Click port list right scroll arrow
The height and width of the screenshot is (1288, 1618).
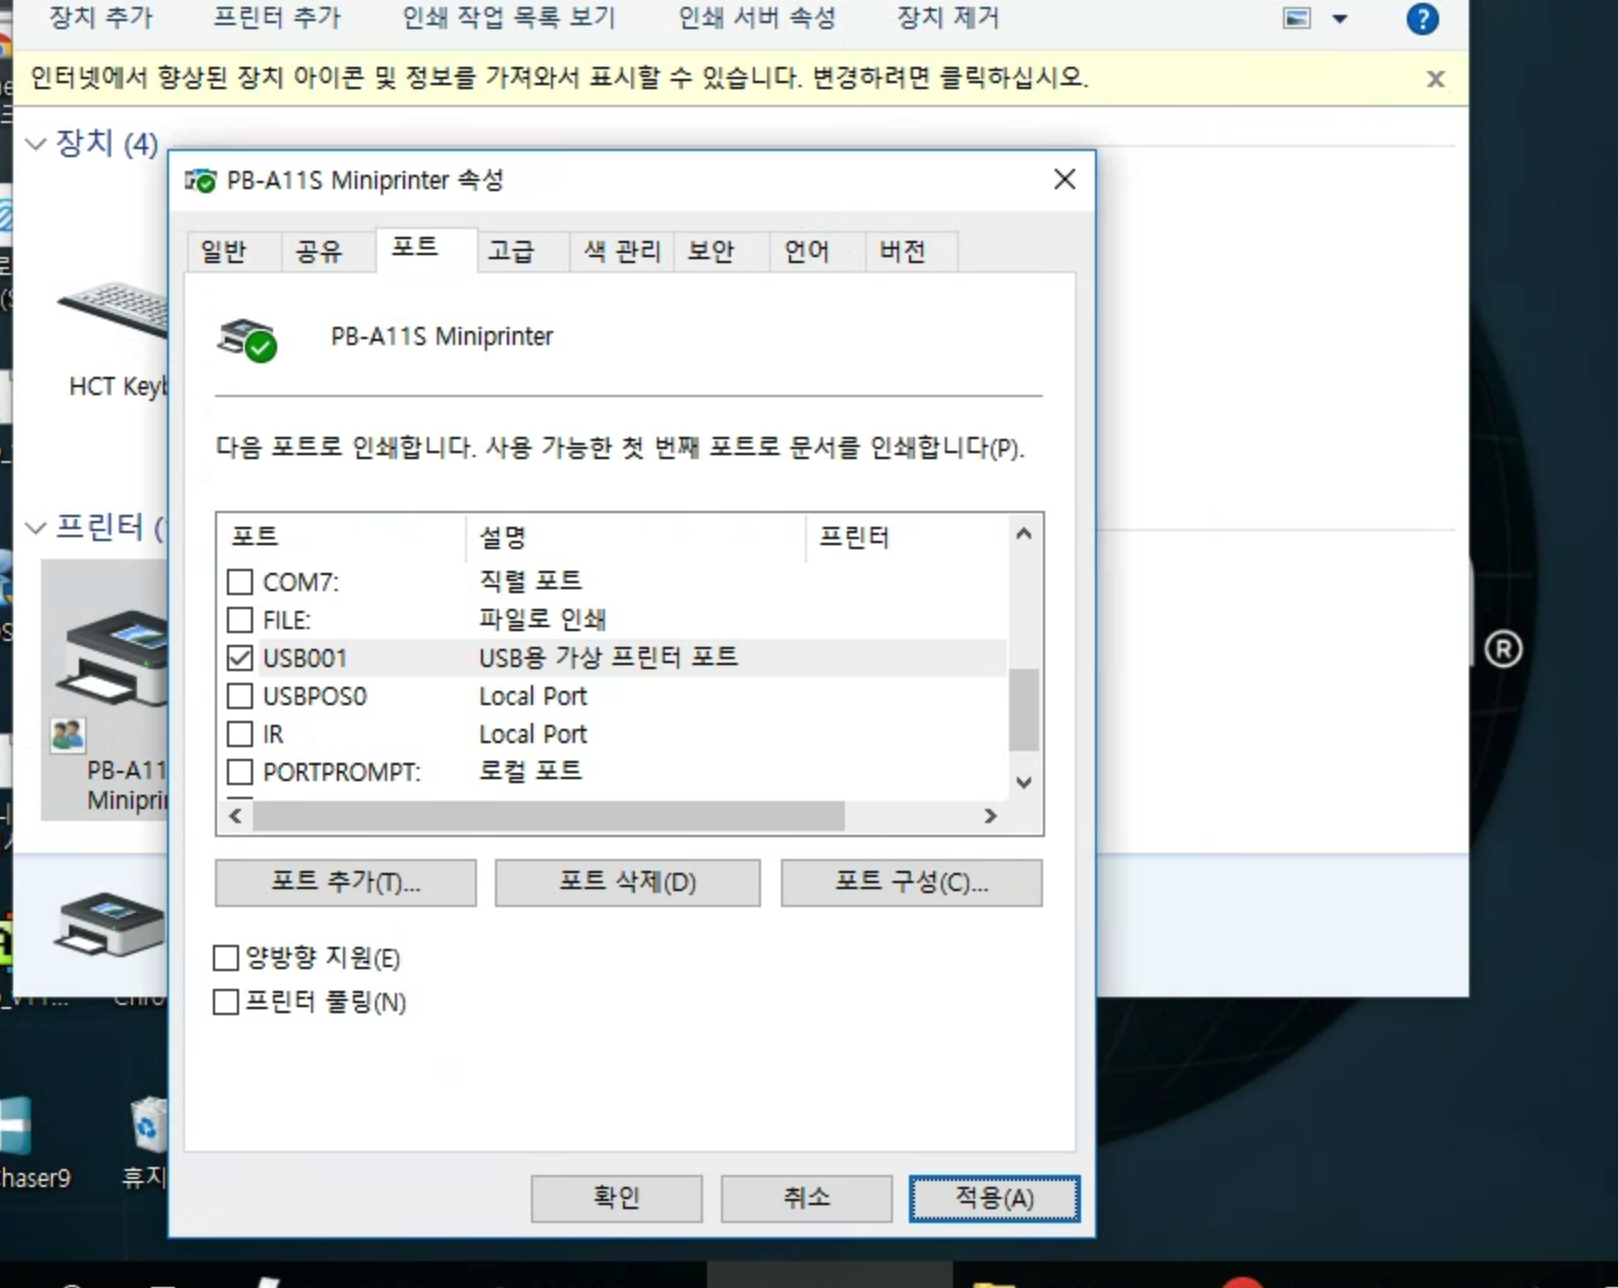click(x=990, y=816)
